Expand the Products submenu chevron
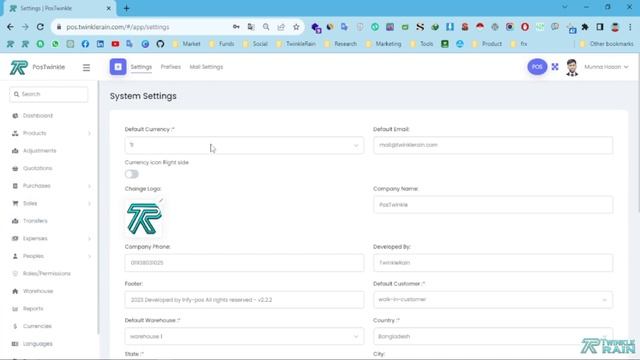This screenshot has width=640, height=360. [89, 133]
